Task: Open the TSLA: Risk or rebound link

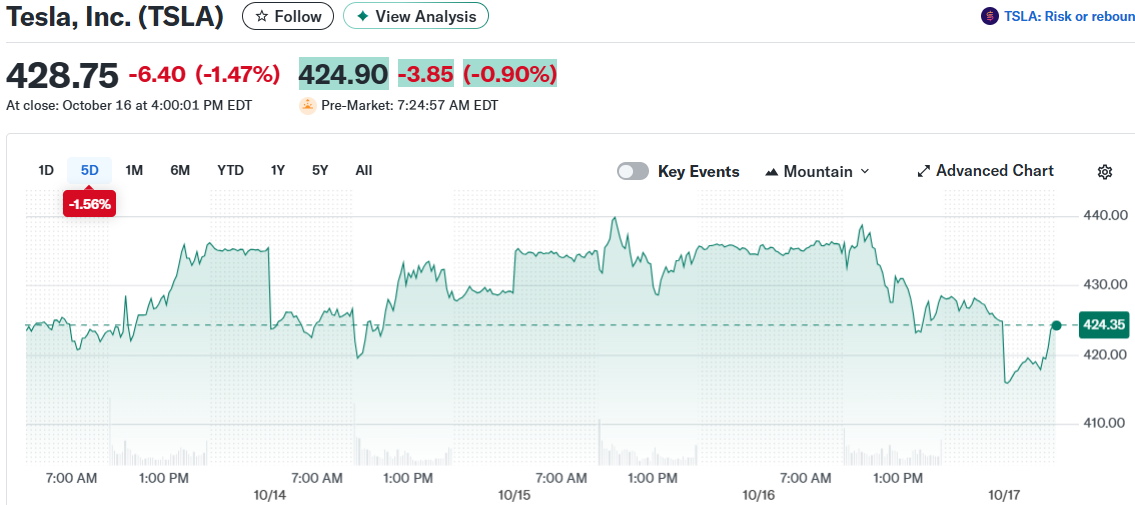Action: pyautogui.click(x=1069, y=16)
